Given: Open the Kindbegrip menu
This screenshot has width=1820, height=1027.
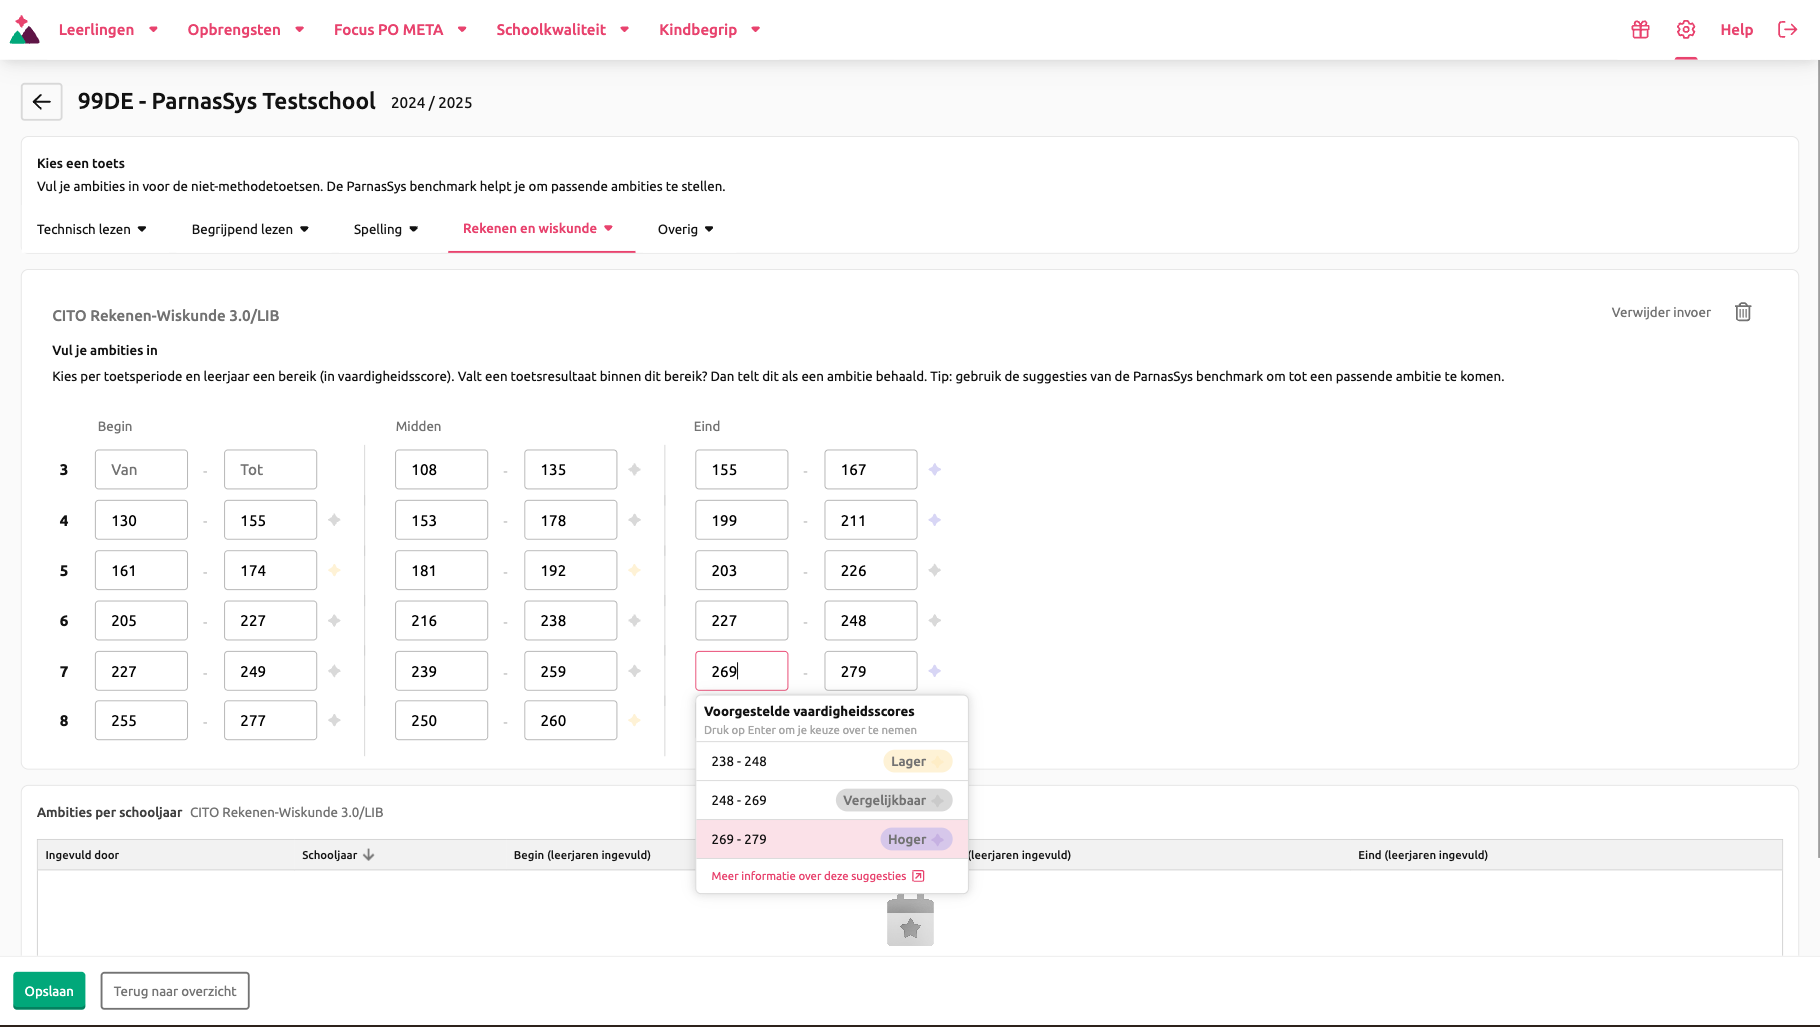Looking at the screenshot, I should tap(710, 30).
